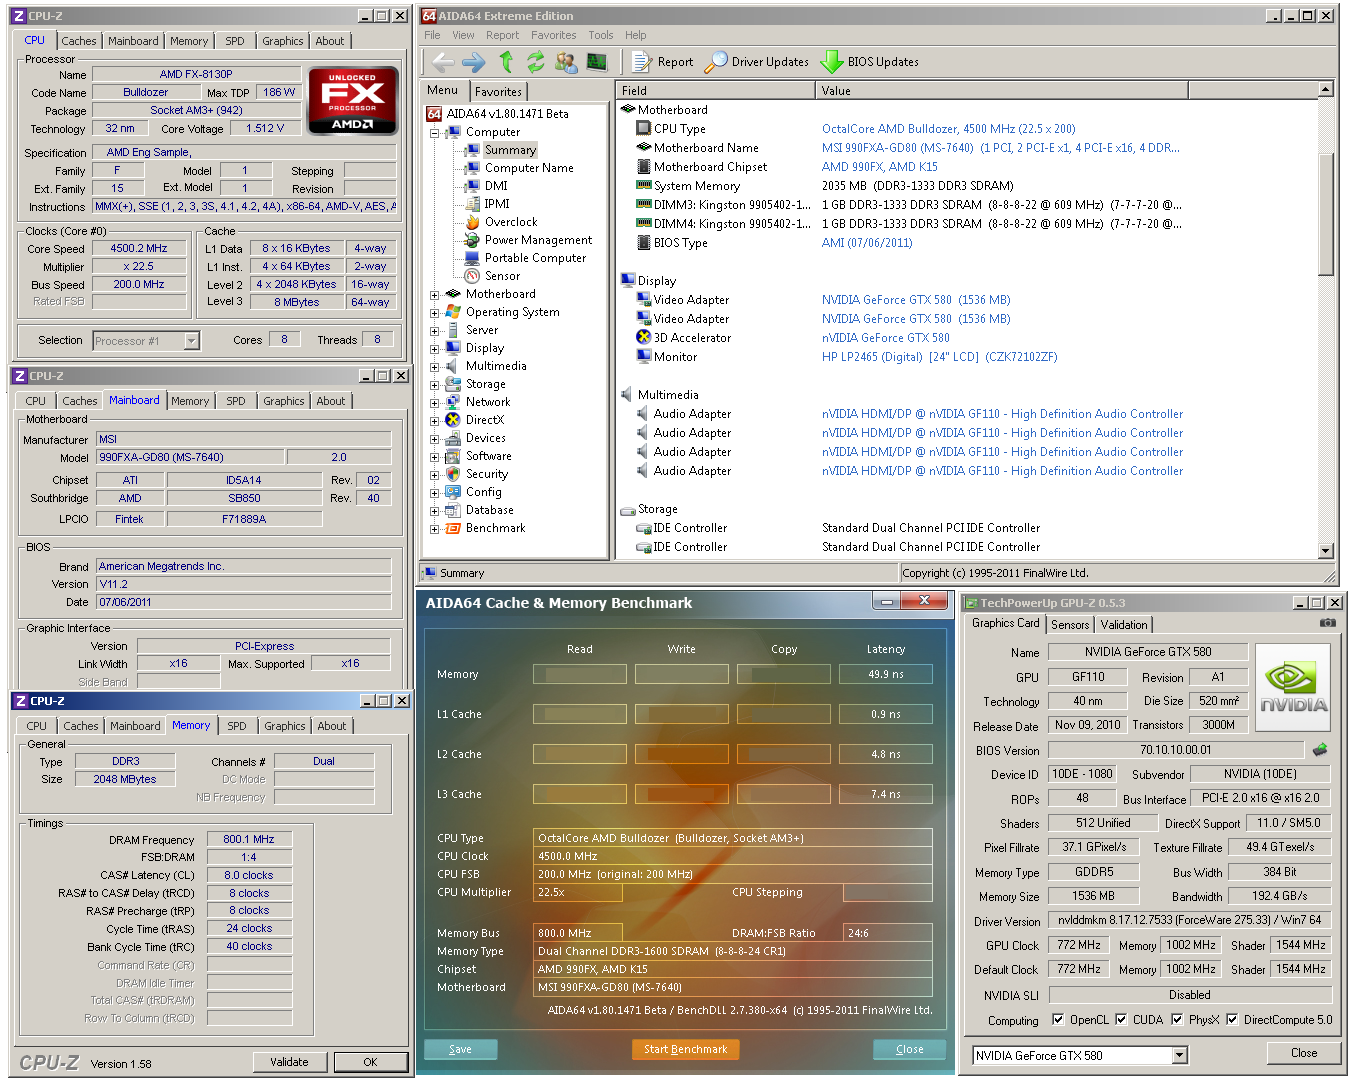Image resolution: width=1357 pixels, height=1084 pixels.
Task: Click the AIDA64 Forward arrow toolbar icon
Action: [x=474, y=62]
